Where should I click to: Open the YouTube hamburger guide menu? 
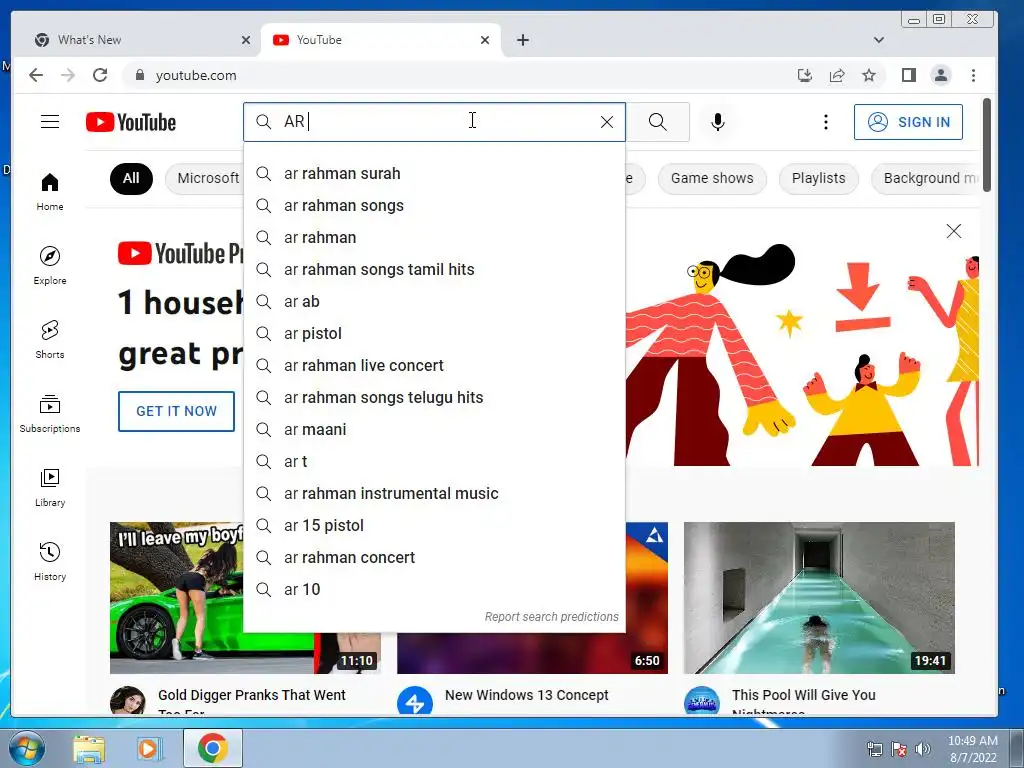[50, 122]
